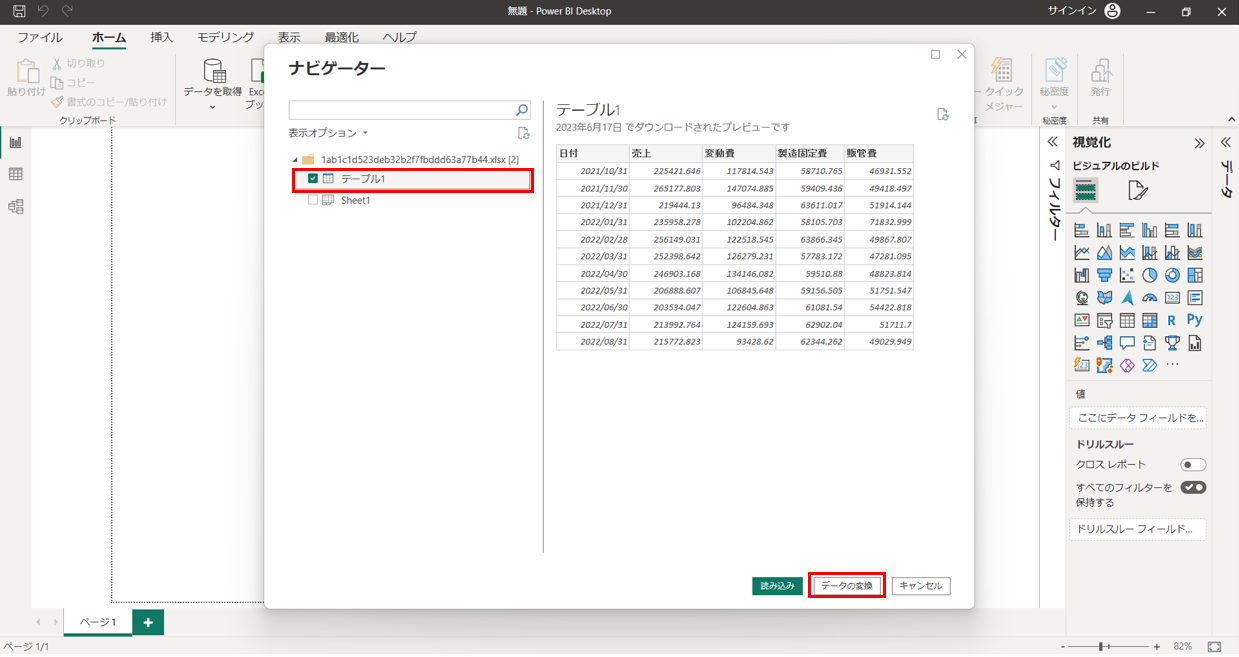Add a KPI visual
This screenshot has width=1239, height=657.
click(x=1082, y=321)
